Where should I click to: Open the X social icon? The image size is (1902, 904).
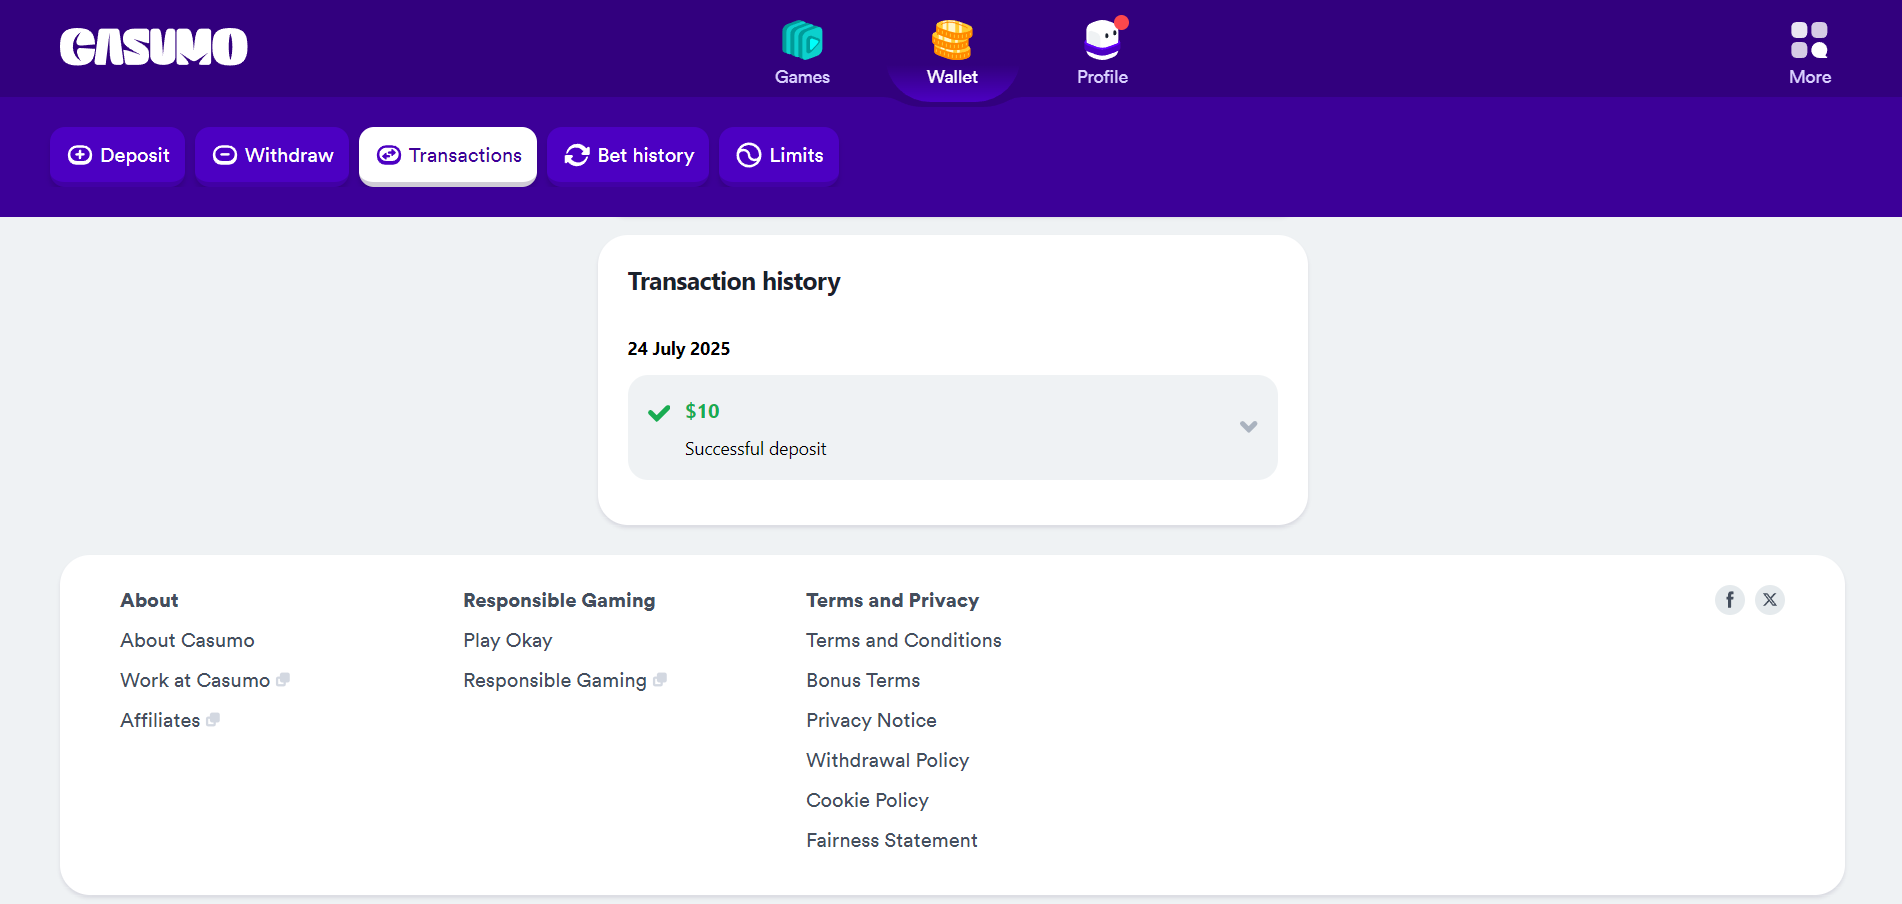[x=1770, y=600]
